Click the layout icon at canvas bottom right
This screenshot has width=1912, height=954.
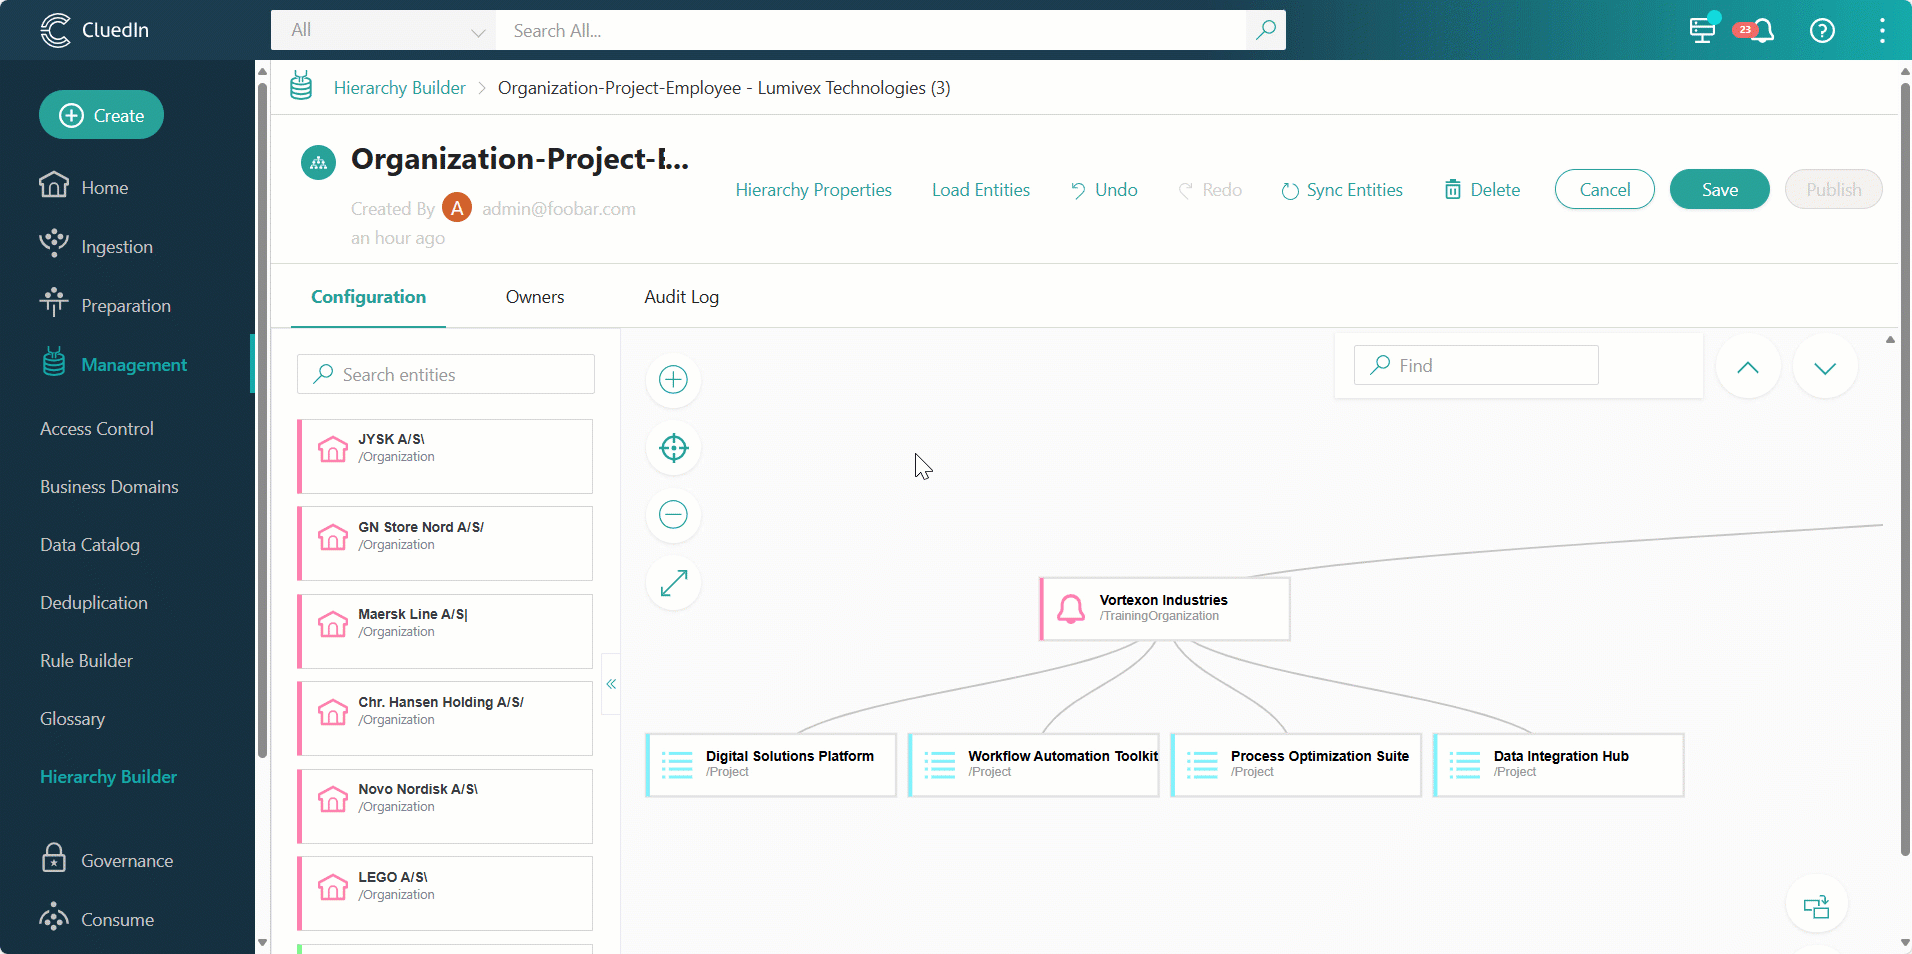pyautogui.click(x=1816, y=906)
